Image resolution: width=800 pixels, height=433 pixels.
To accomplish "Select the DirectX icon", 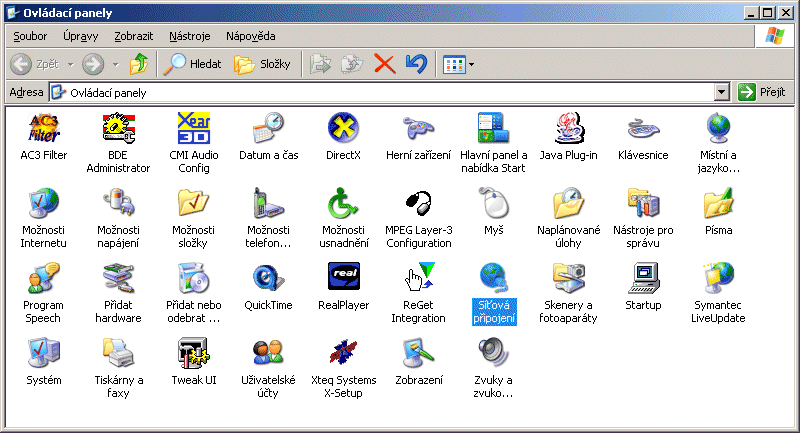I will click(343, 129).
